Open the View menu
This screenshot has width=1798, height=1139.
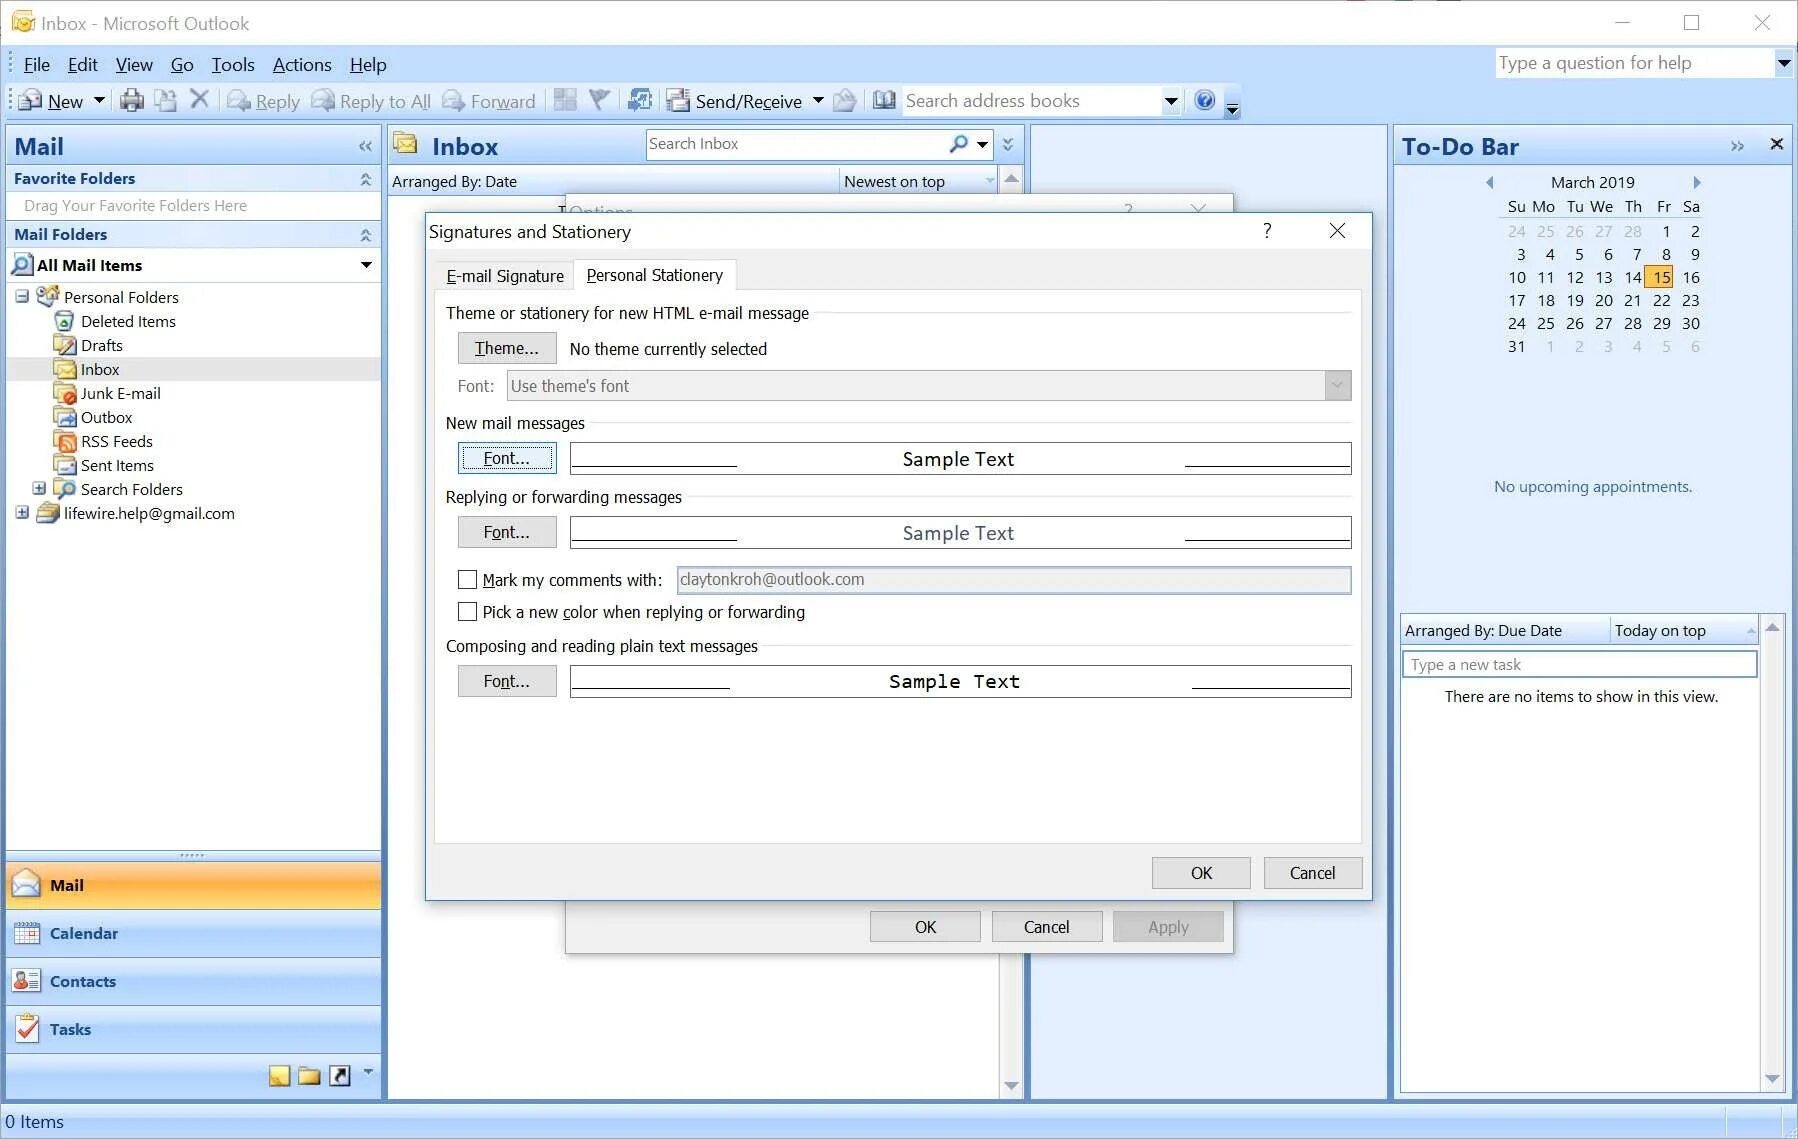pos(134,65)
